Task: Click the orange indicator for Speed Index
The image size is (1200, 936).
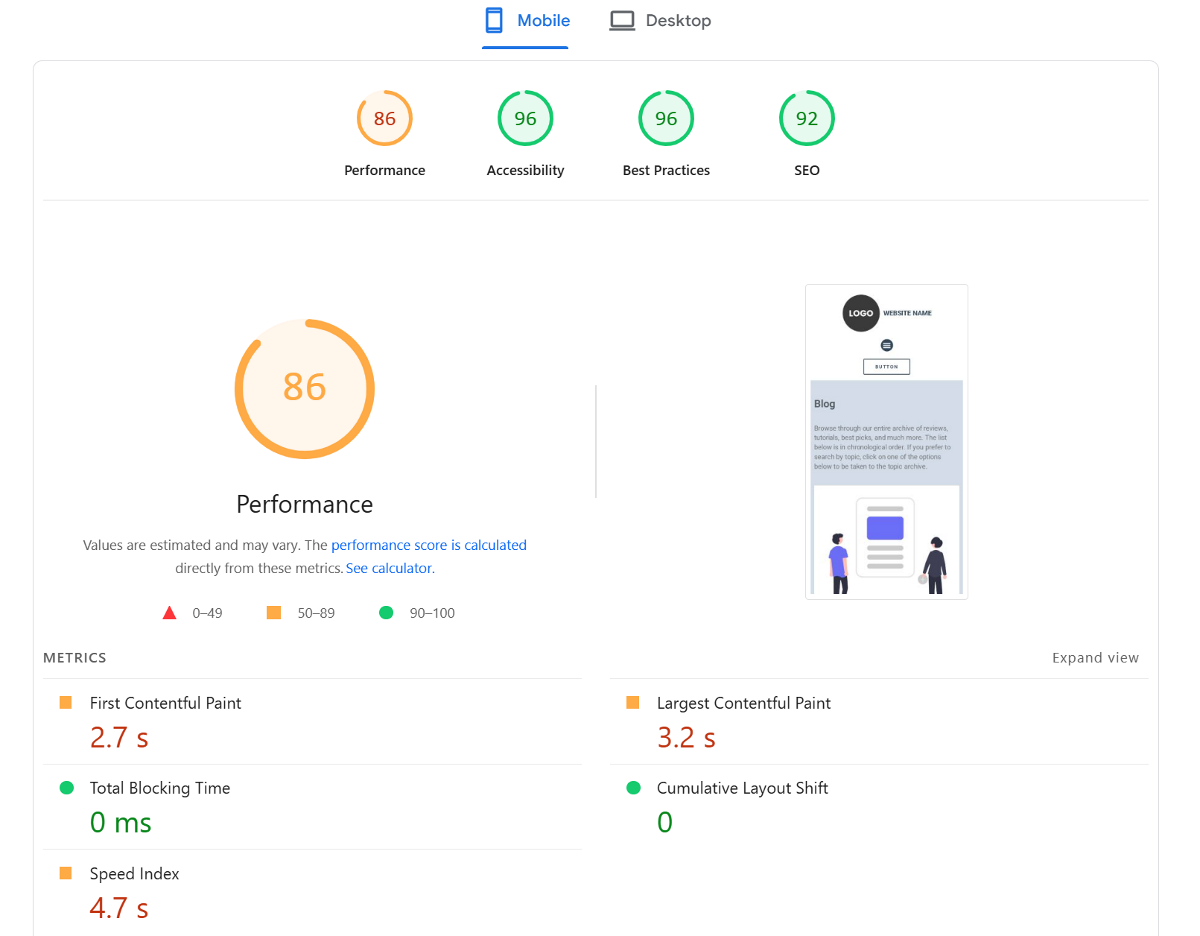Action: pyautogui.click(x=66, y=873)
